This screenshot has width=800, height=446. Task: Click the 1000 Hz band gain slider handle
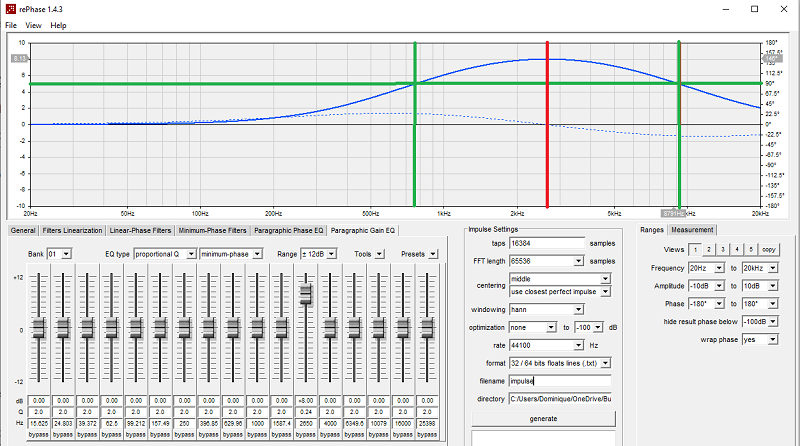(x=257, y=328)
